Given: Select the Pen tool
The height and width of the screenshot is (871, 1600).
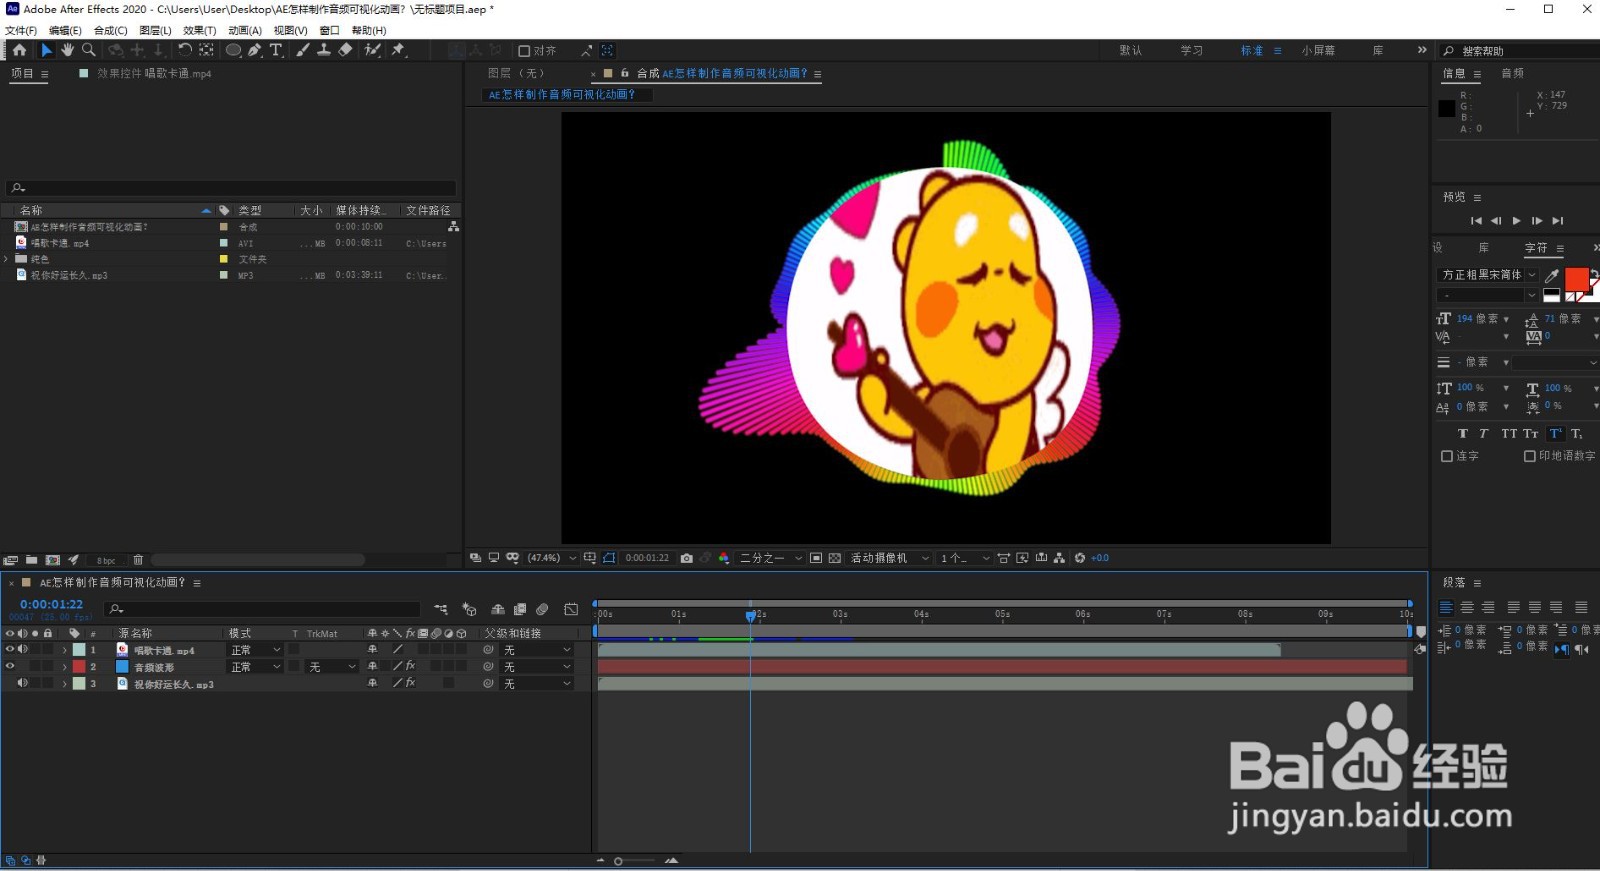Looking at the screenshot, I should 255,50.
